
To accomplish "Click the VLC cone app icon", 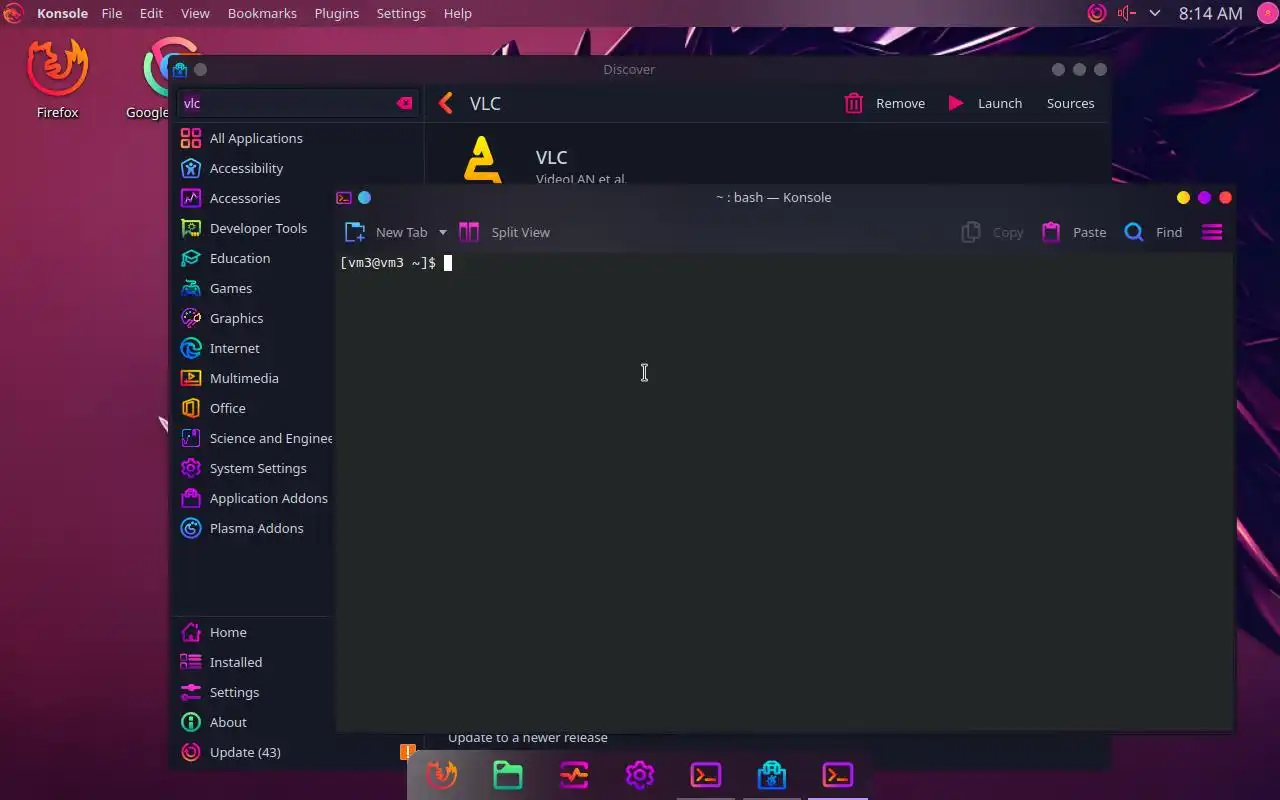I will pyautogui.click(x=483, y=160).
